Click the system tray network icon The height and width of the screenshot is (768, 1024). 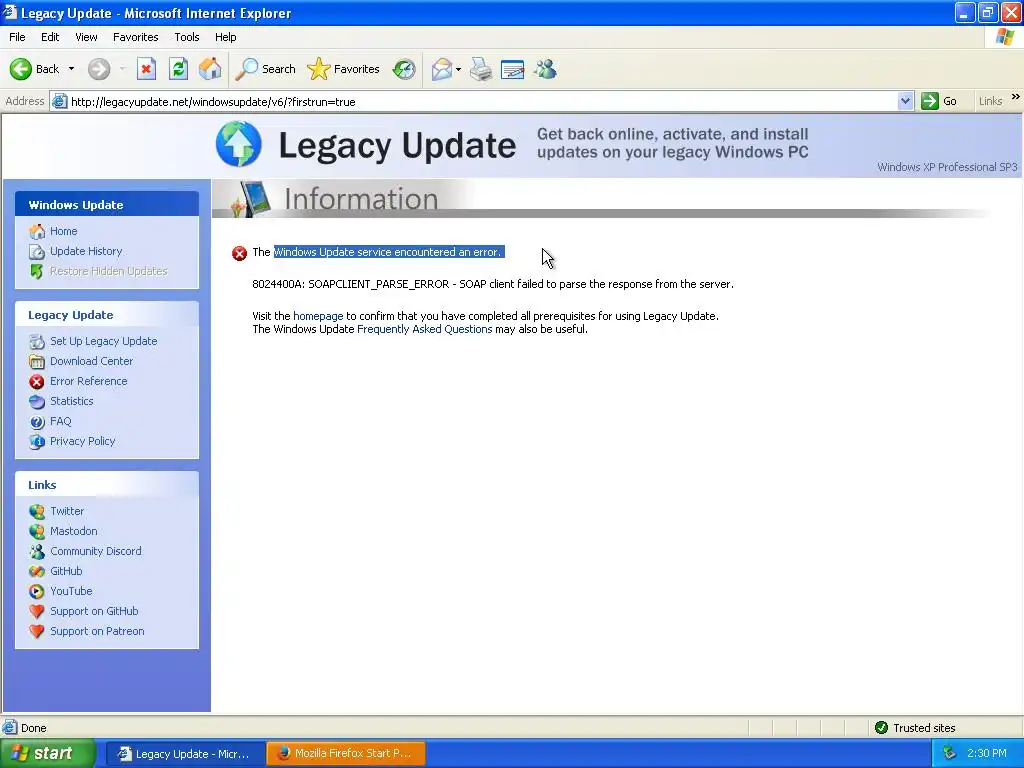(950, 753)
